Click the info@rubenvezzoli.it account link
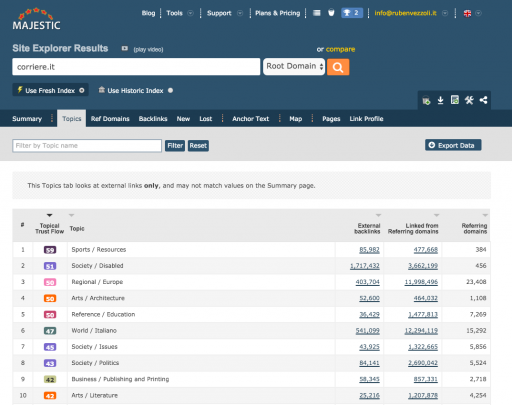The image size is (512, 405). pos(405,13)
